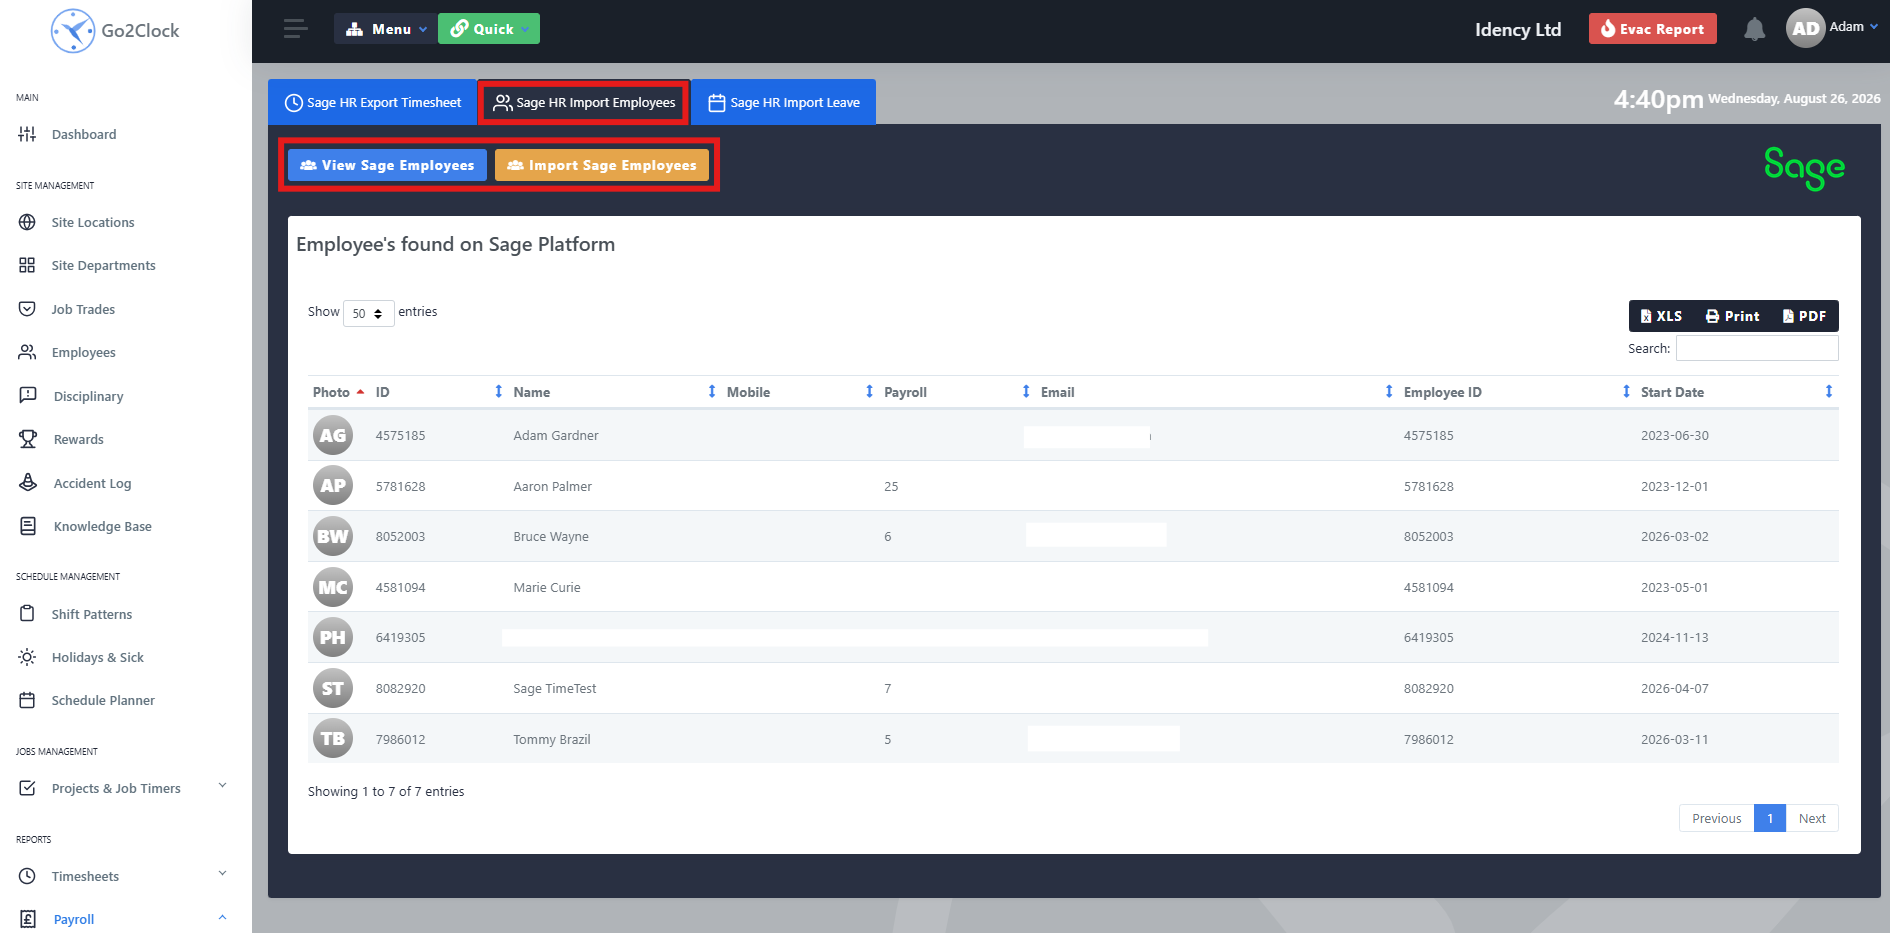Open Accident Log sidebar item
The height and width of the screenshot is (933, 1890).
92,483
